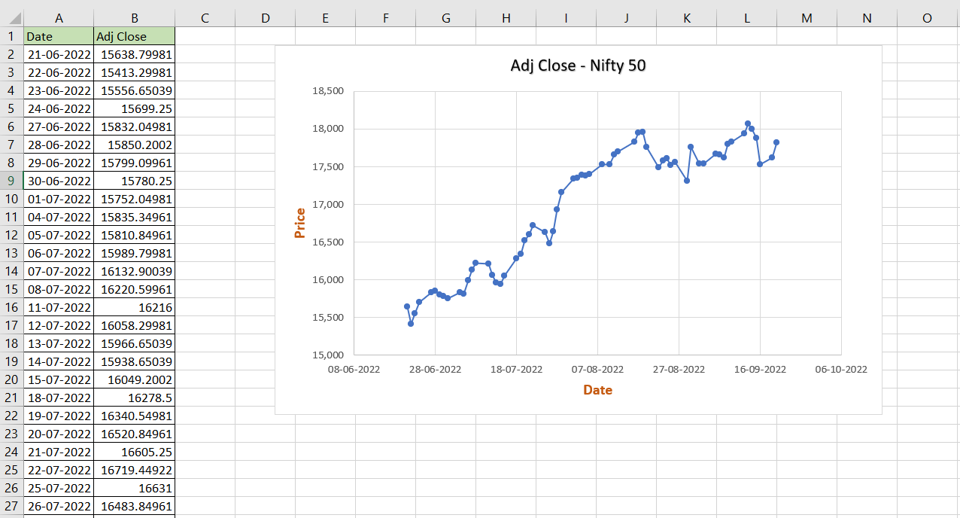Click cell with date 24-06-2022
The height and width of the screenshot is (518, 960).
[58, 108]
